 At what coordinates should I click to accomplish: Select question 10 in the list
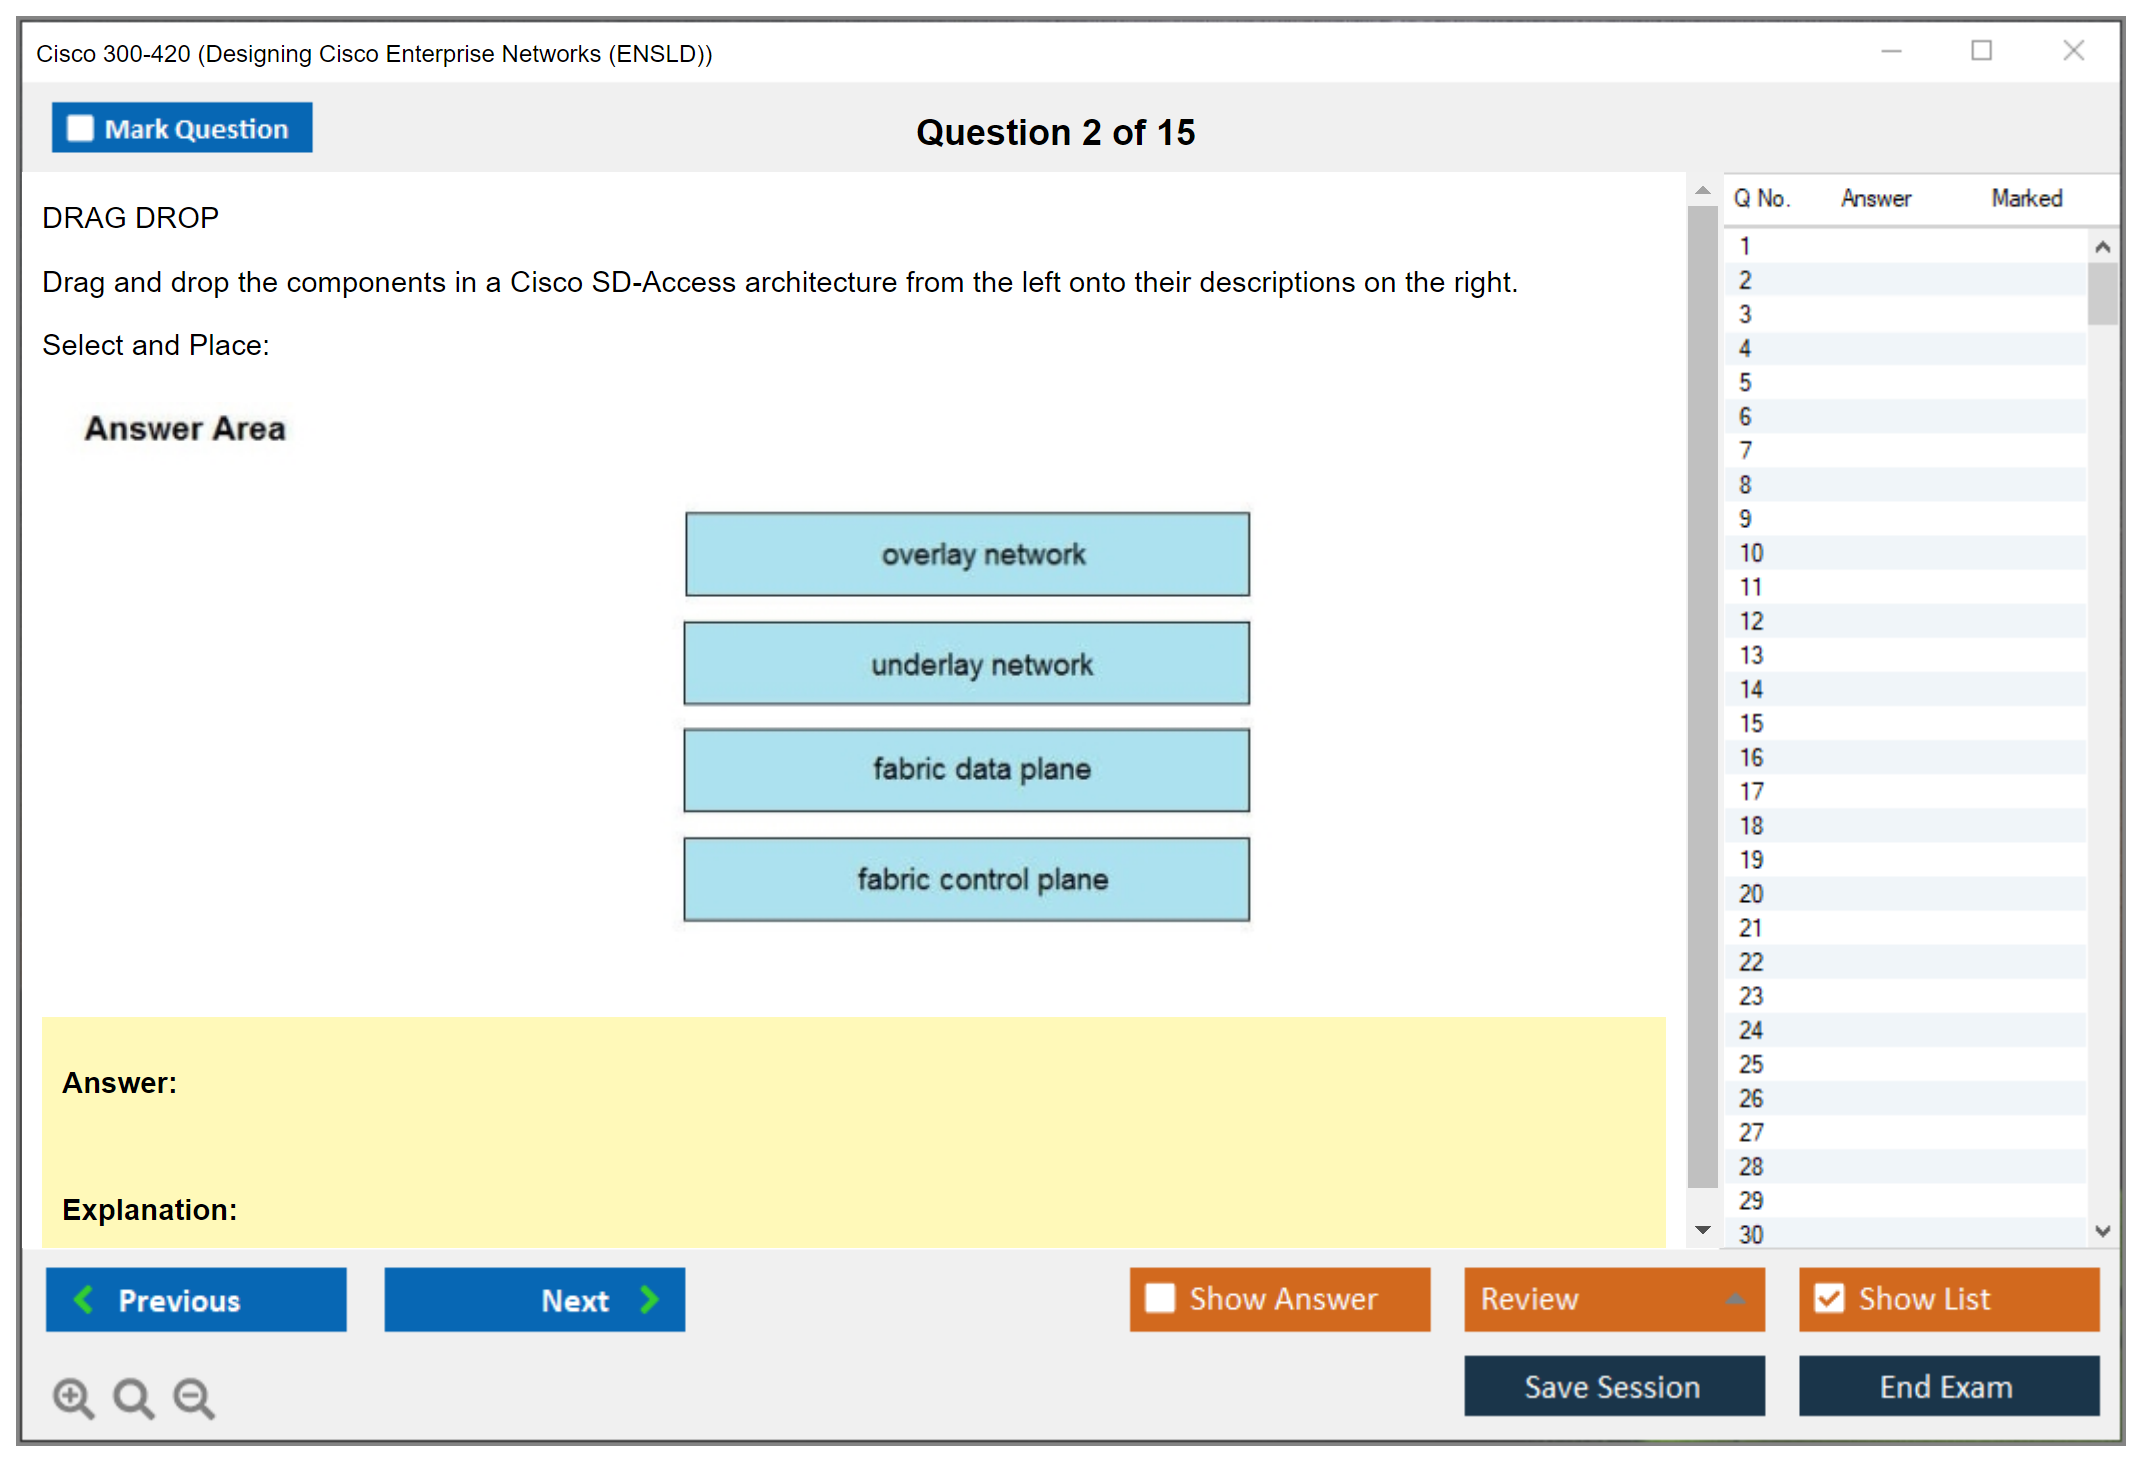tap(1751, 553)
